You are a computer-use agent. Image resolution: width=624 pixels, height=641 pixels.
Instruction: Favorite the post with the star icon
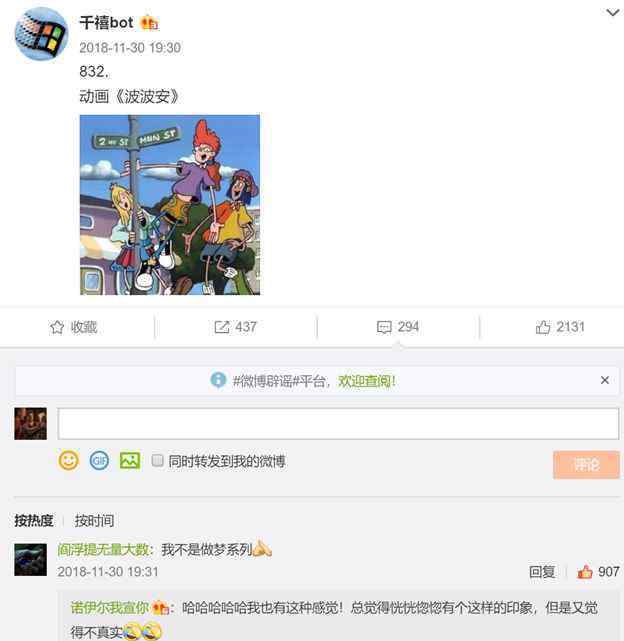[x=57, y=327]
